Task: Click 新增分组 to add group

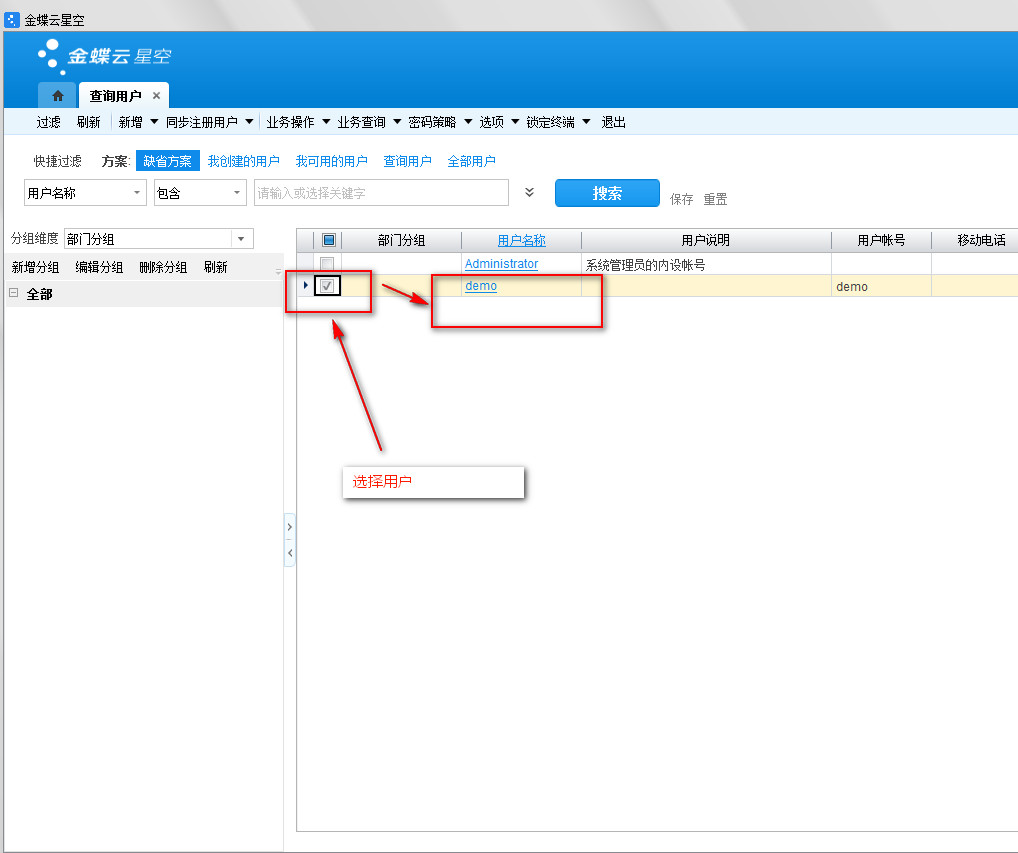Action: click(x=35, y=267)
